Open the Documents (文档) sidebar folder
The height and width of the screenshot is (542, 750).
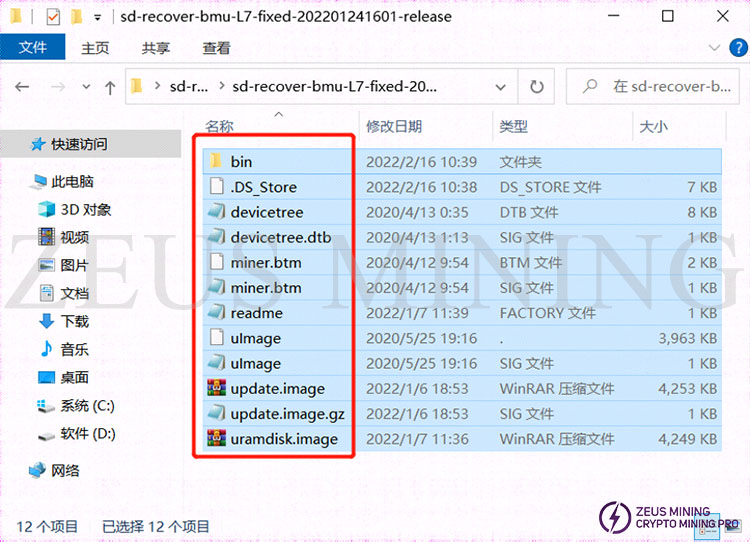[x=64, y=293]
